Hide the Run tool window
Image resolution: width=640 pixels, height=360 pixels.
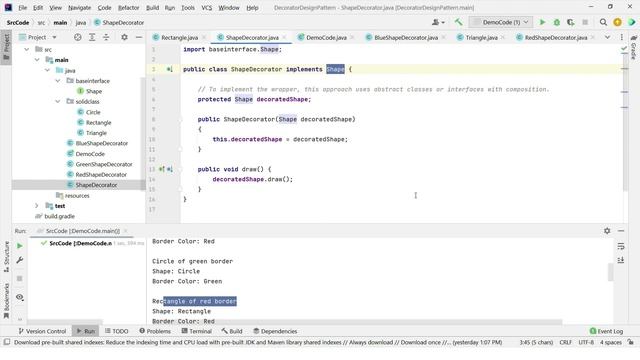[621, 231]
